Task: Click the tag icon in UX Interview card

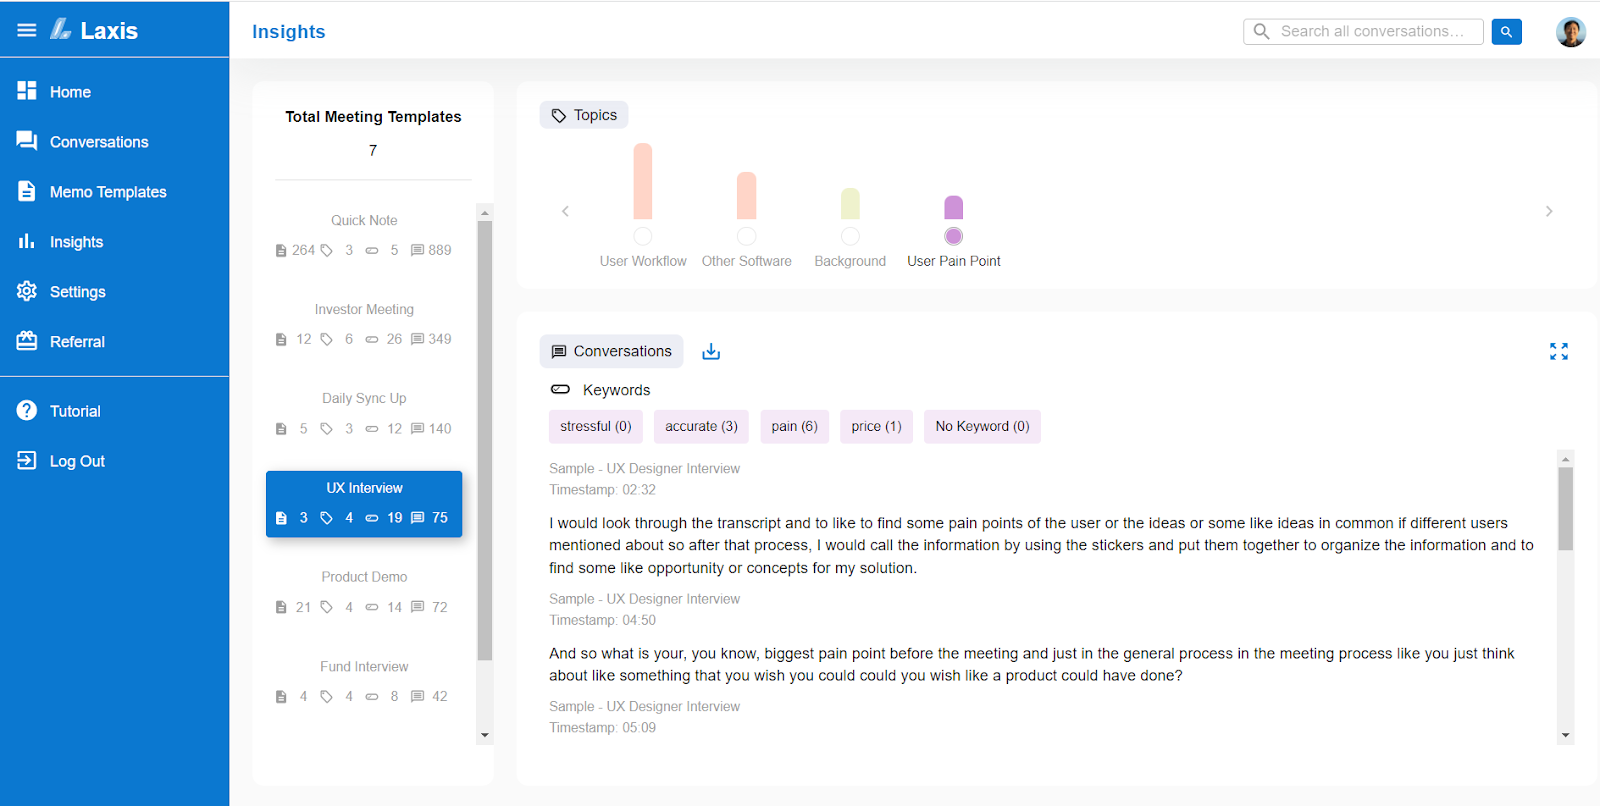Action: tap(326, 518)
